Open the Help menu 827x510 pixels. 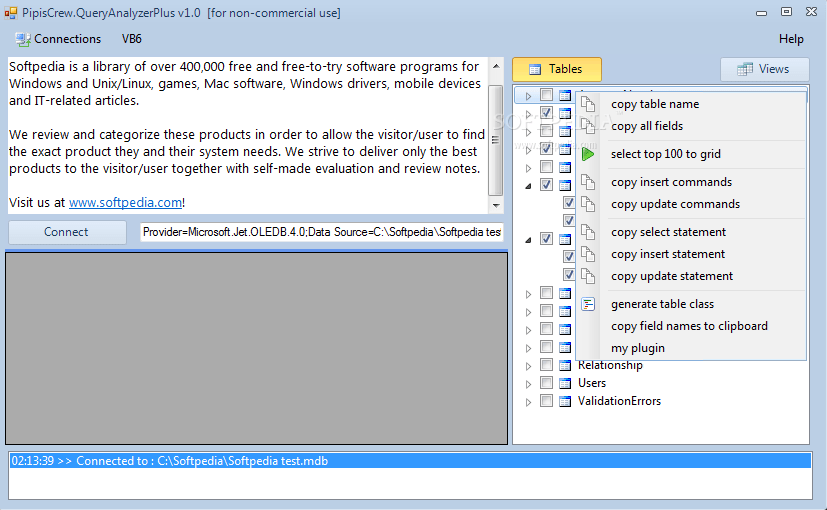coord(791,39)
